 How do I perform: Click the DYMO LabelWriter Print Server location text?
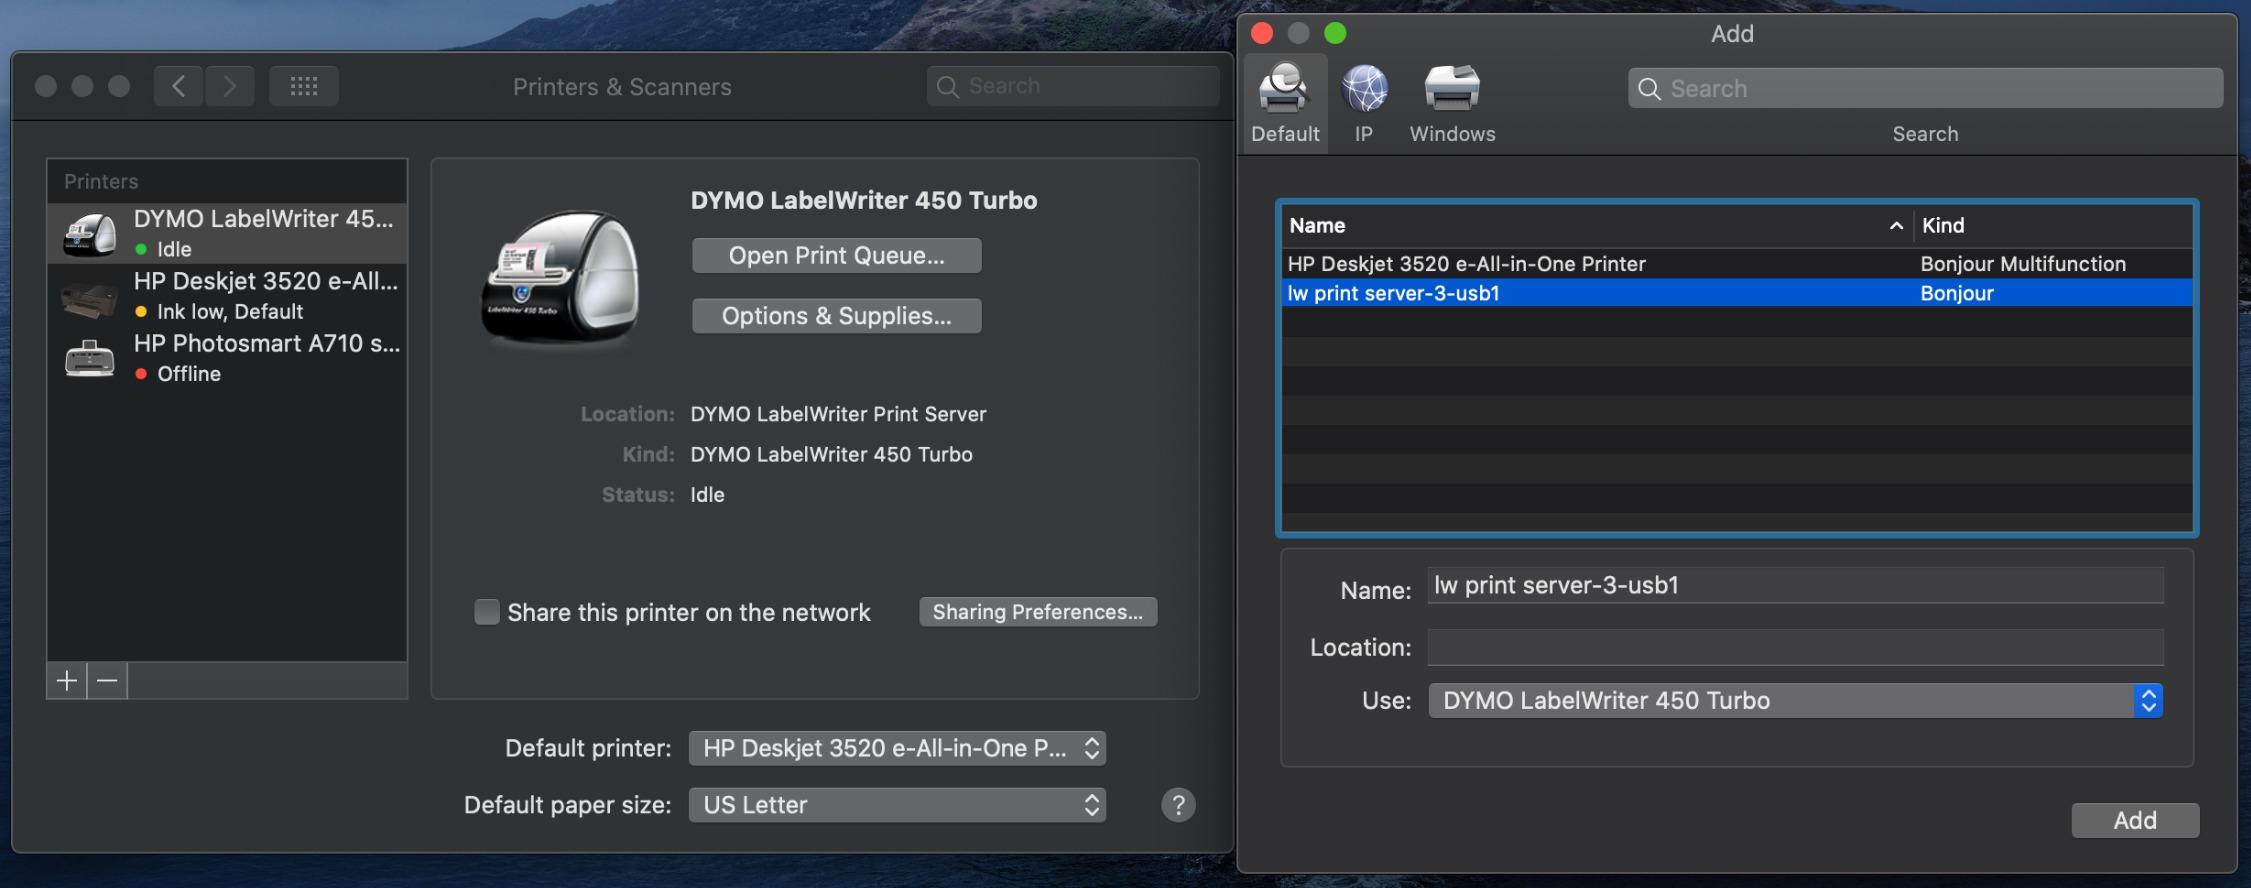tap(838, 414)
